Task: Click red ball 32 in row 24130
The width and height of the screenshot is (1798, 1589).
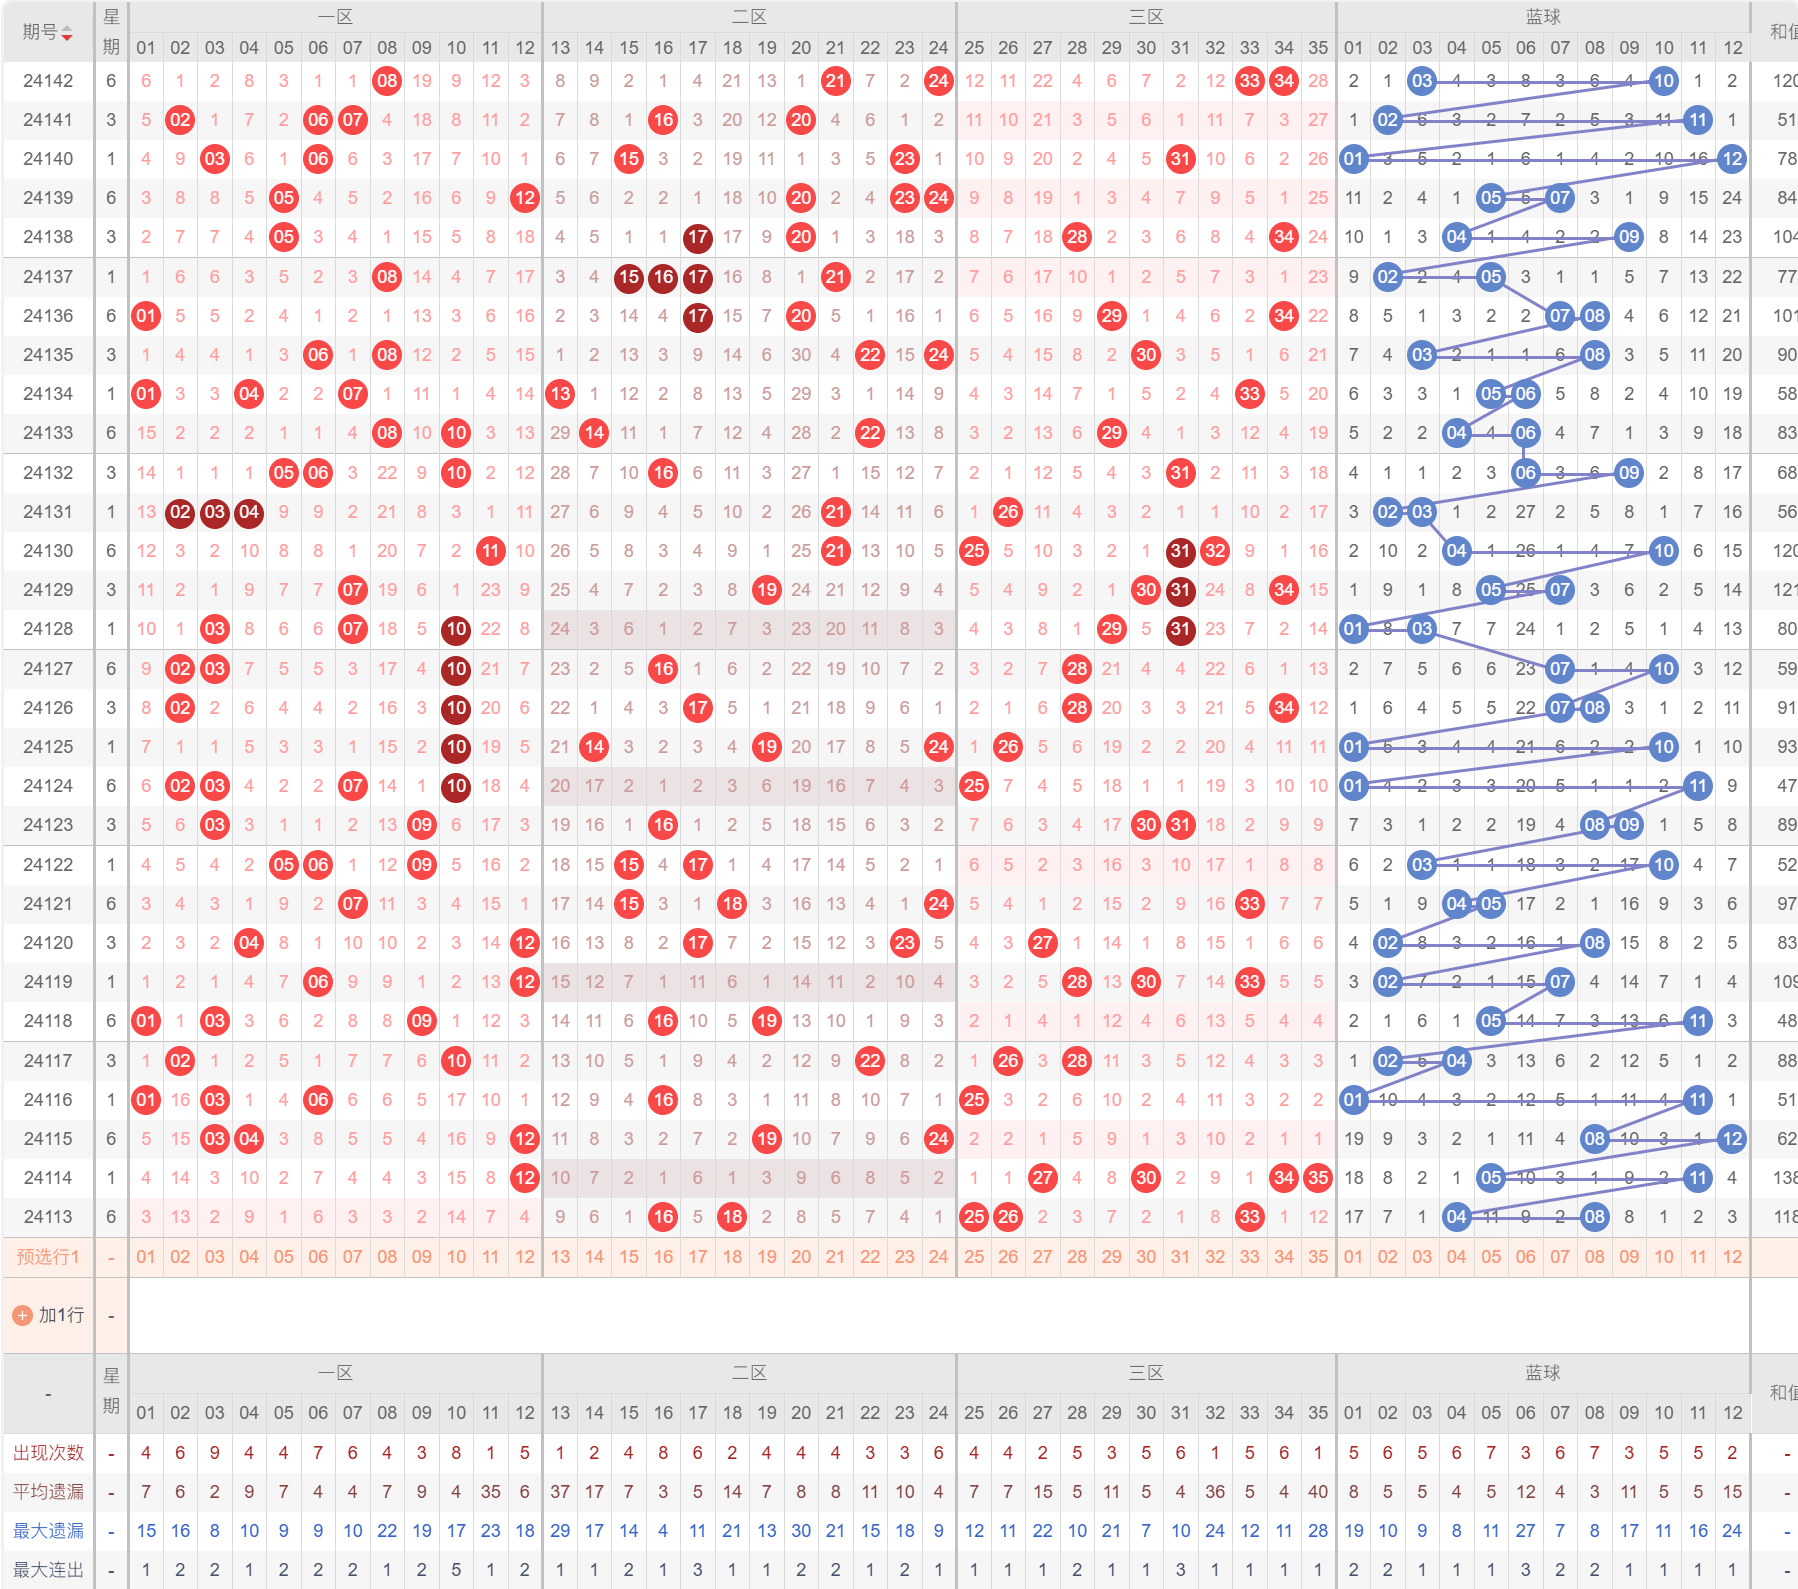Action: 1215,551
